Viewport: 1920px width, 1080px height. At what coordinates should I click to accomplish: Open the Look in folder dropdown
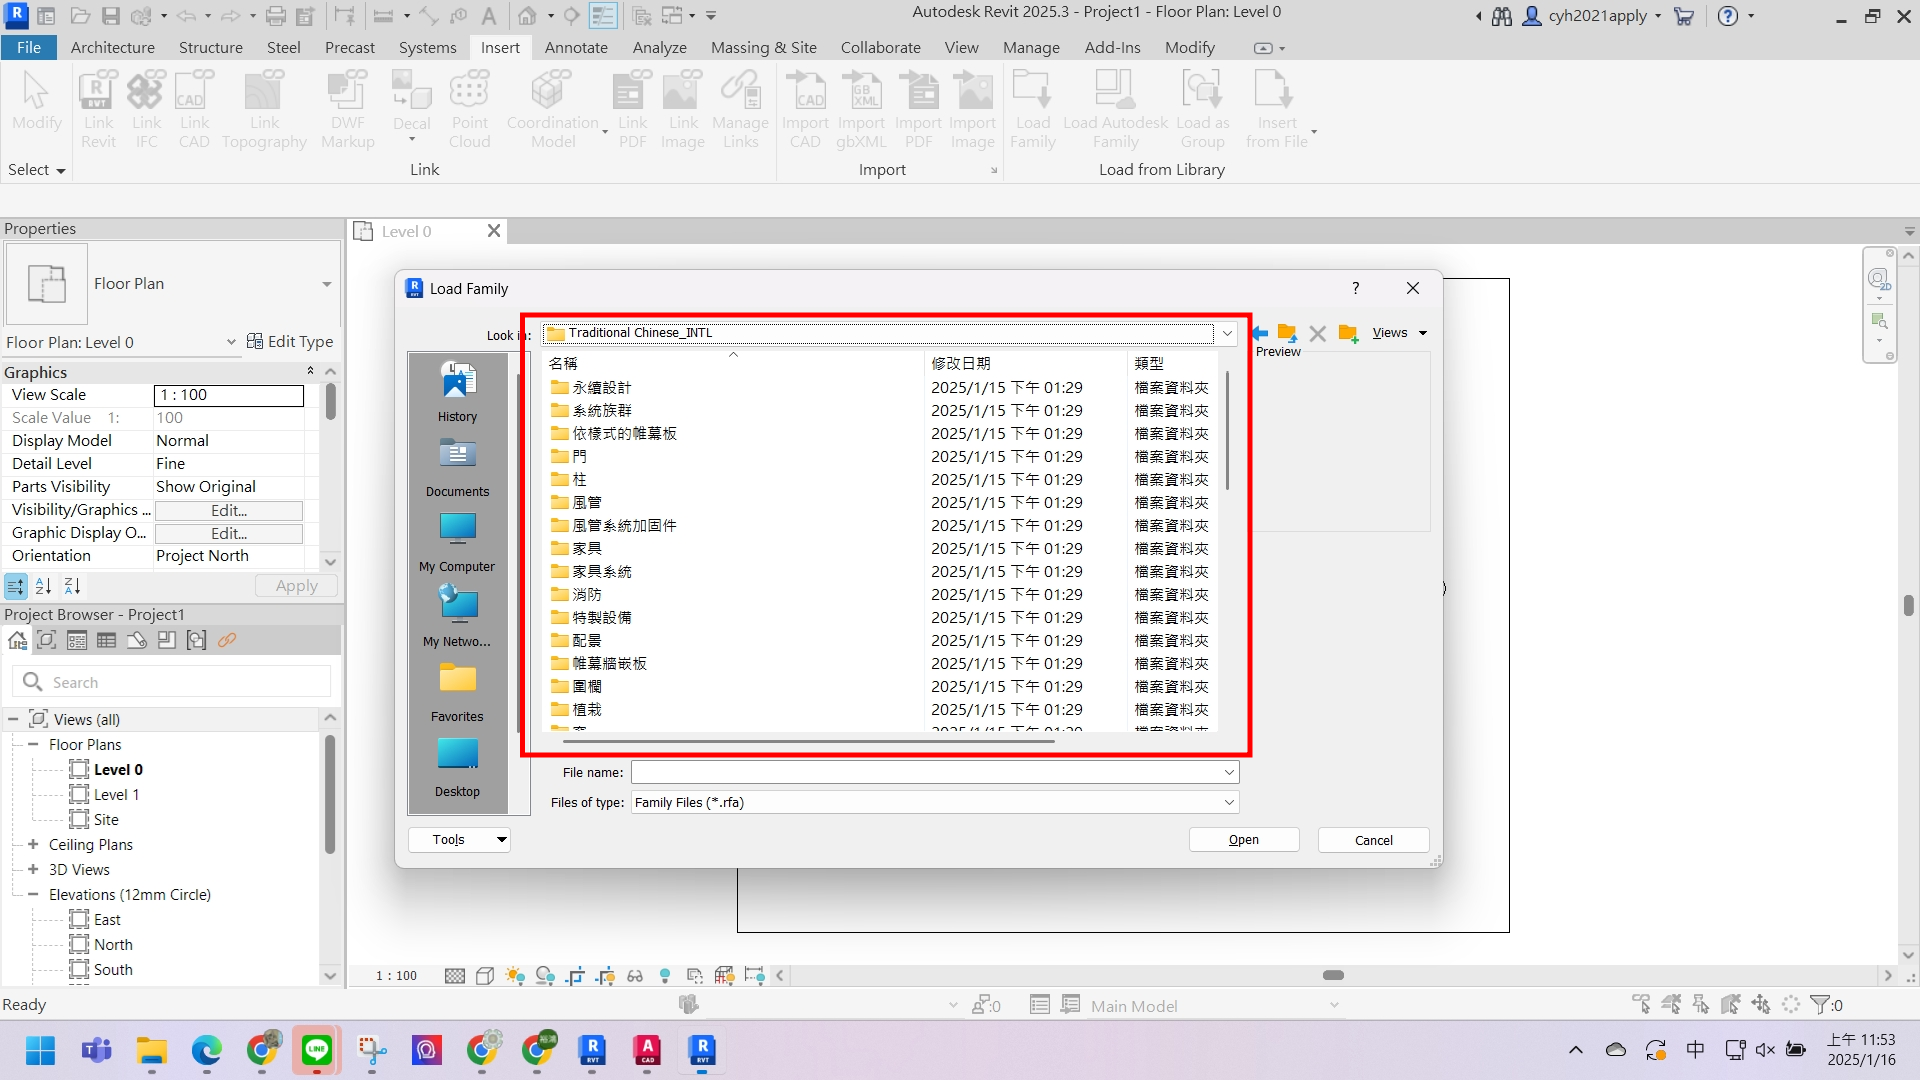[x=1227, y=333]
